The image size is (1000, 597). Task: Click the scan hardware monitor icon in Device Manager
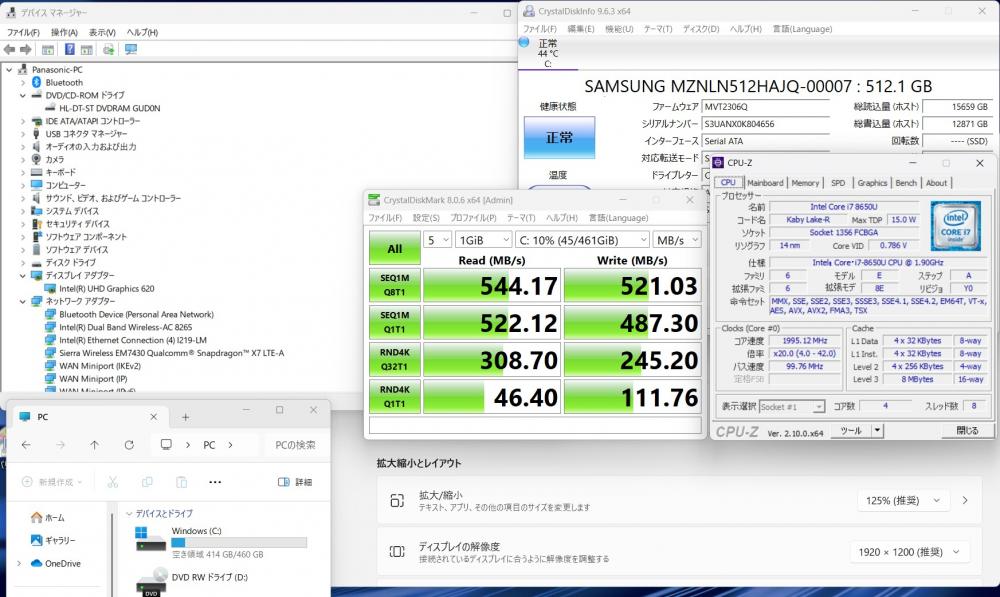[x=131, y=50]
